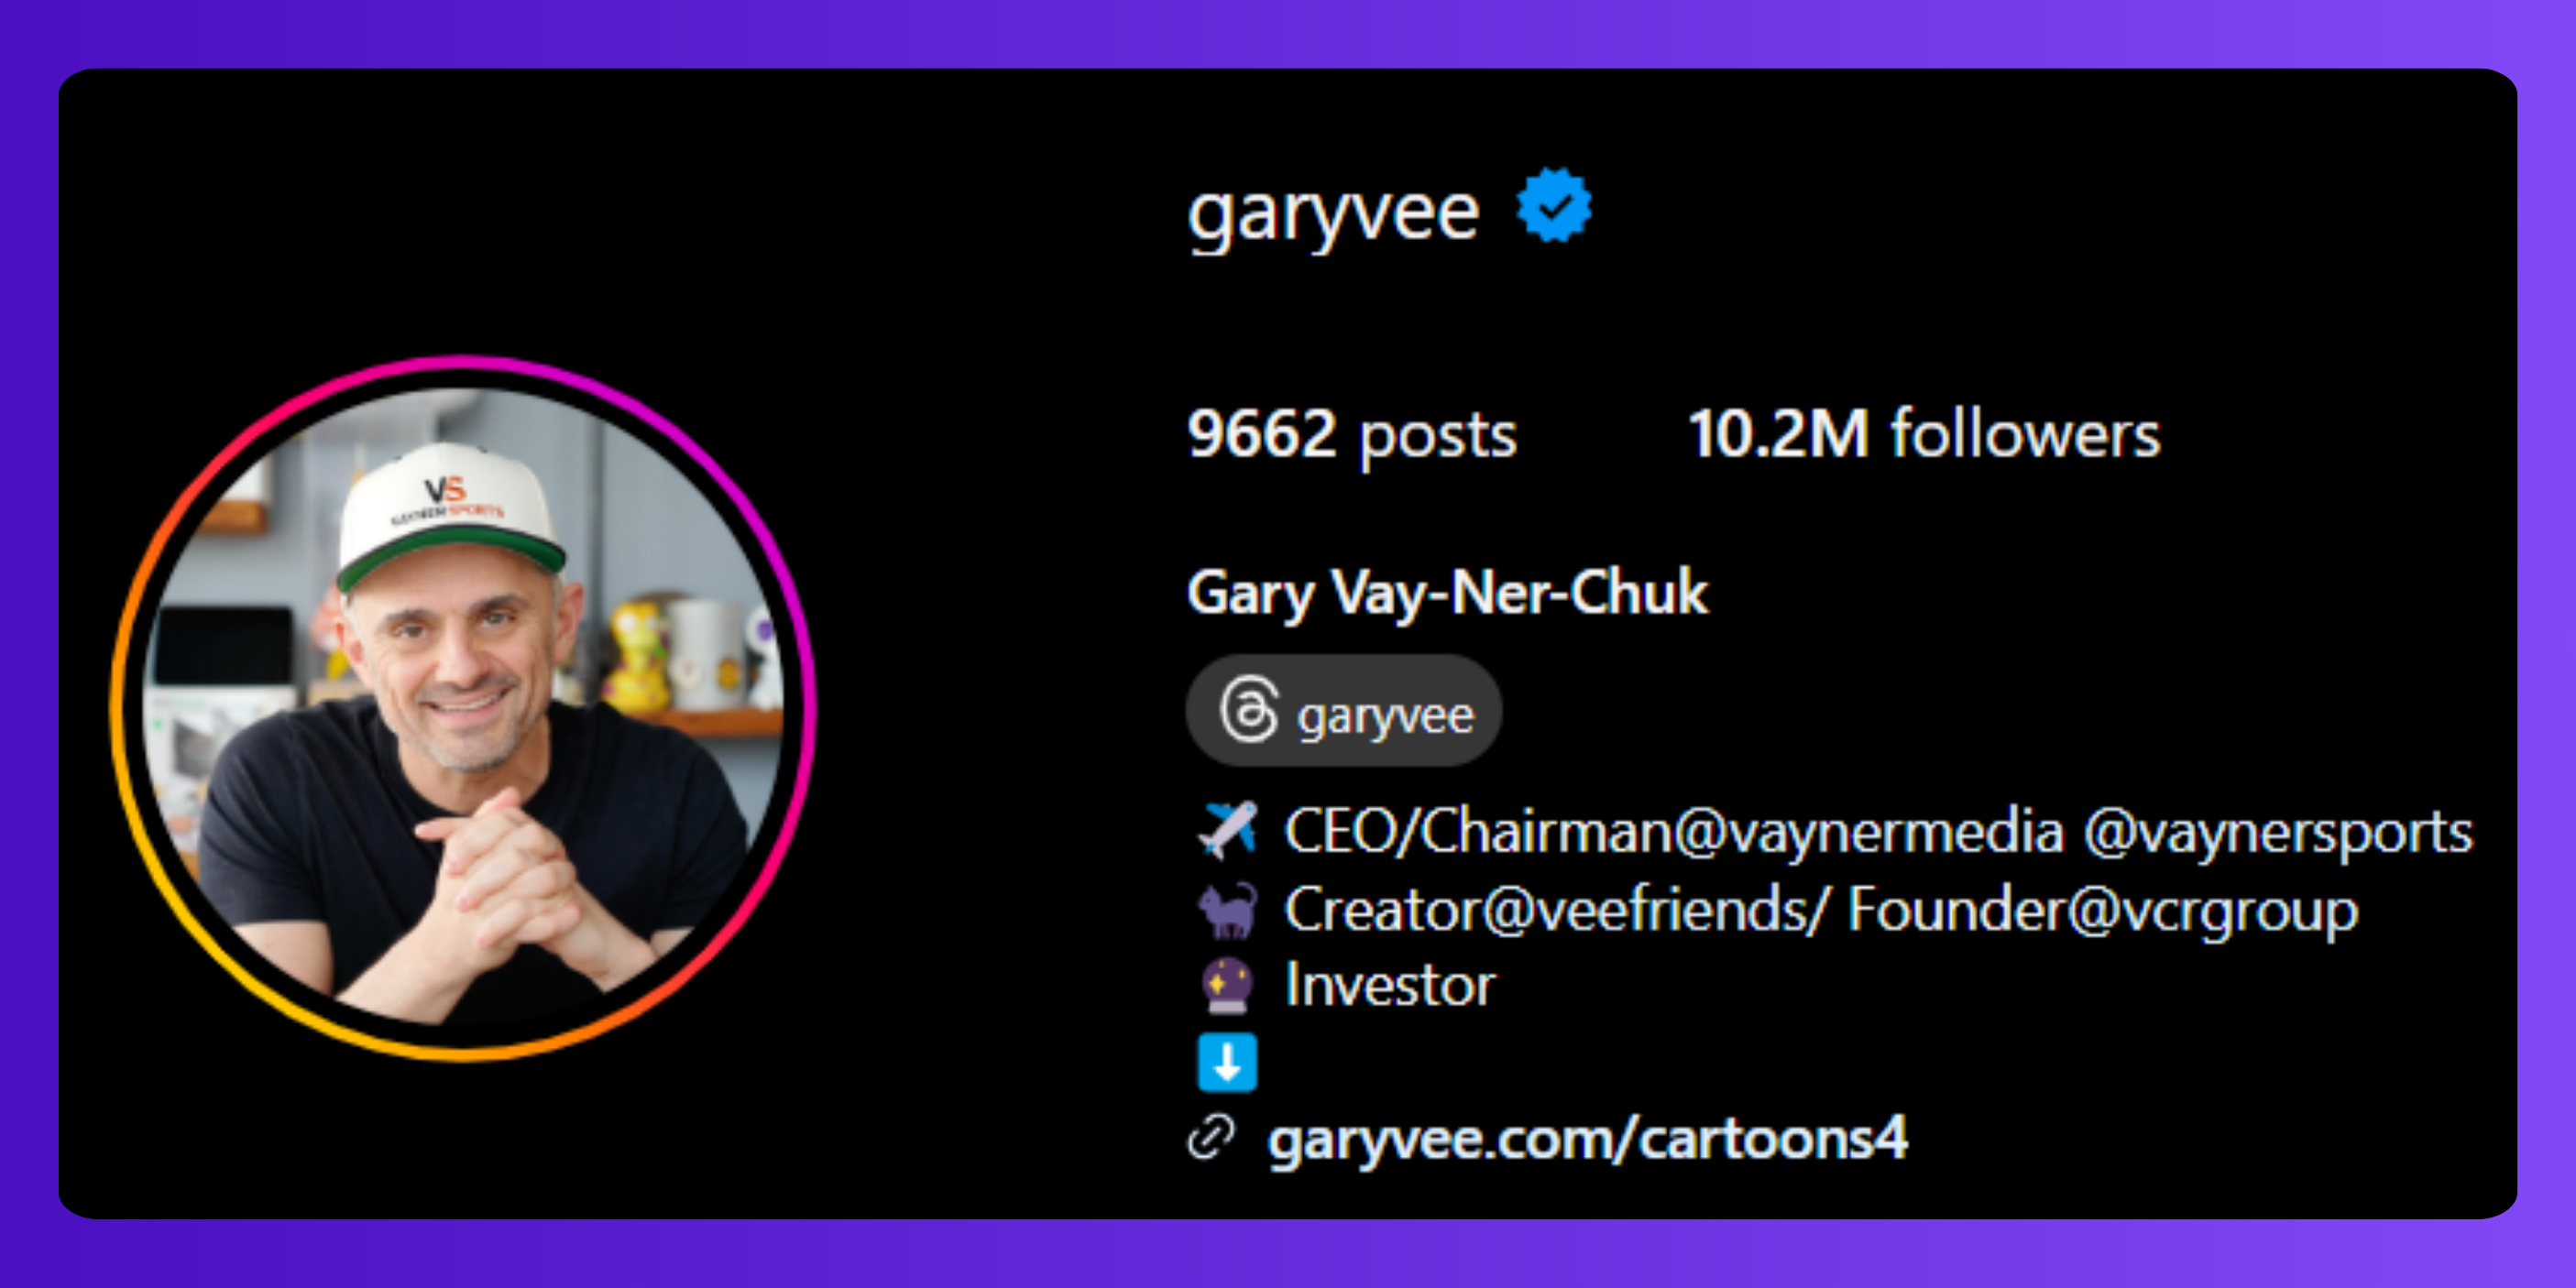Click the 9662 posts count
The image size is (2576, 1288).
(x=1352, y=435)
